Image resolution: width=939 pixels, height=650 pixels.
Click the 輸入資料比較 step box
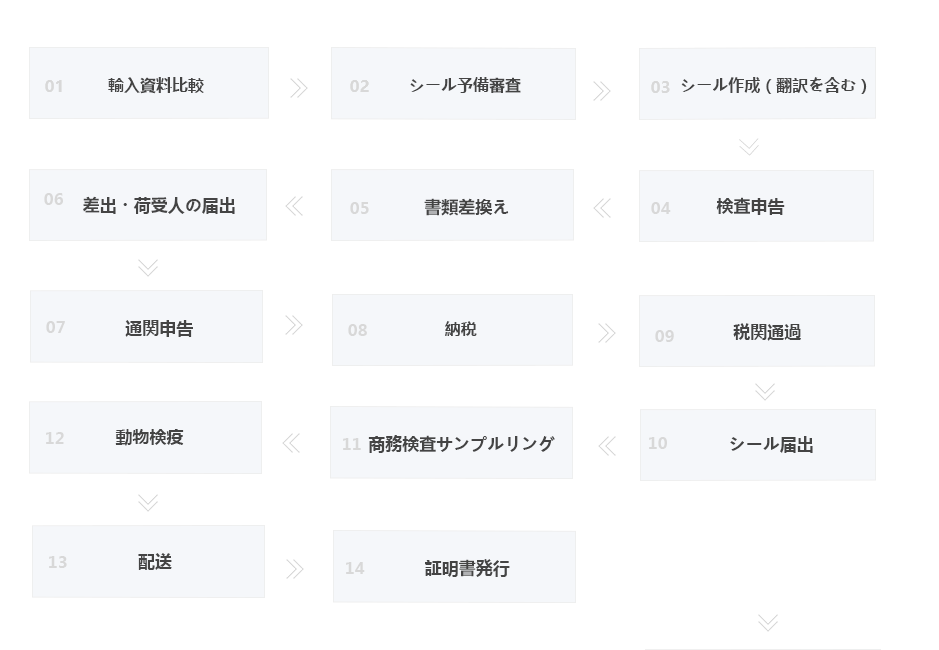(149, 83)
